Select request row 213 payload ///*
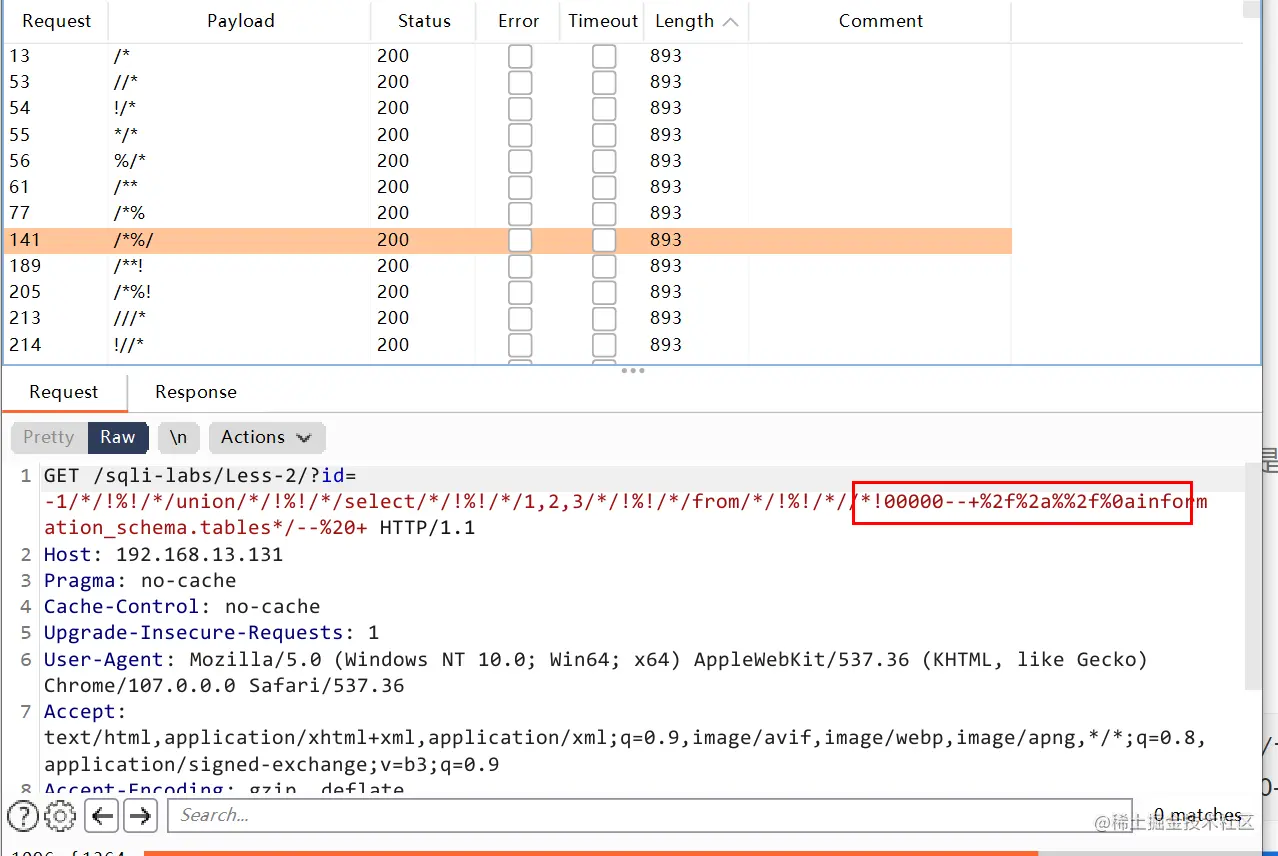 [x=508, y=318]
